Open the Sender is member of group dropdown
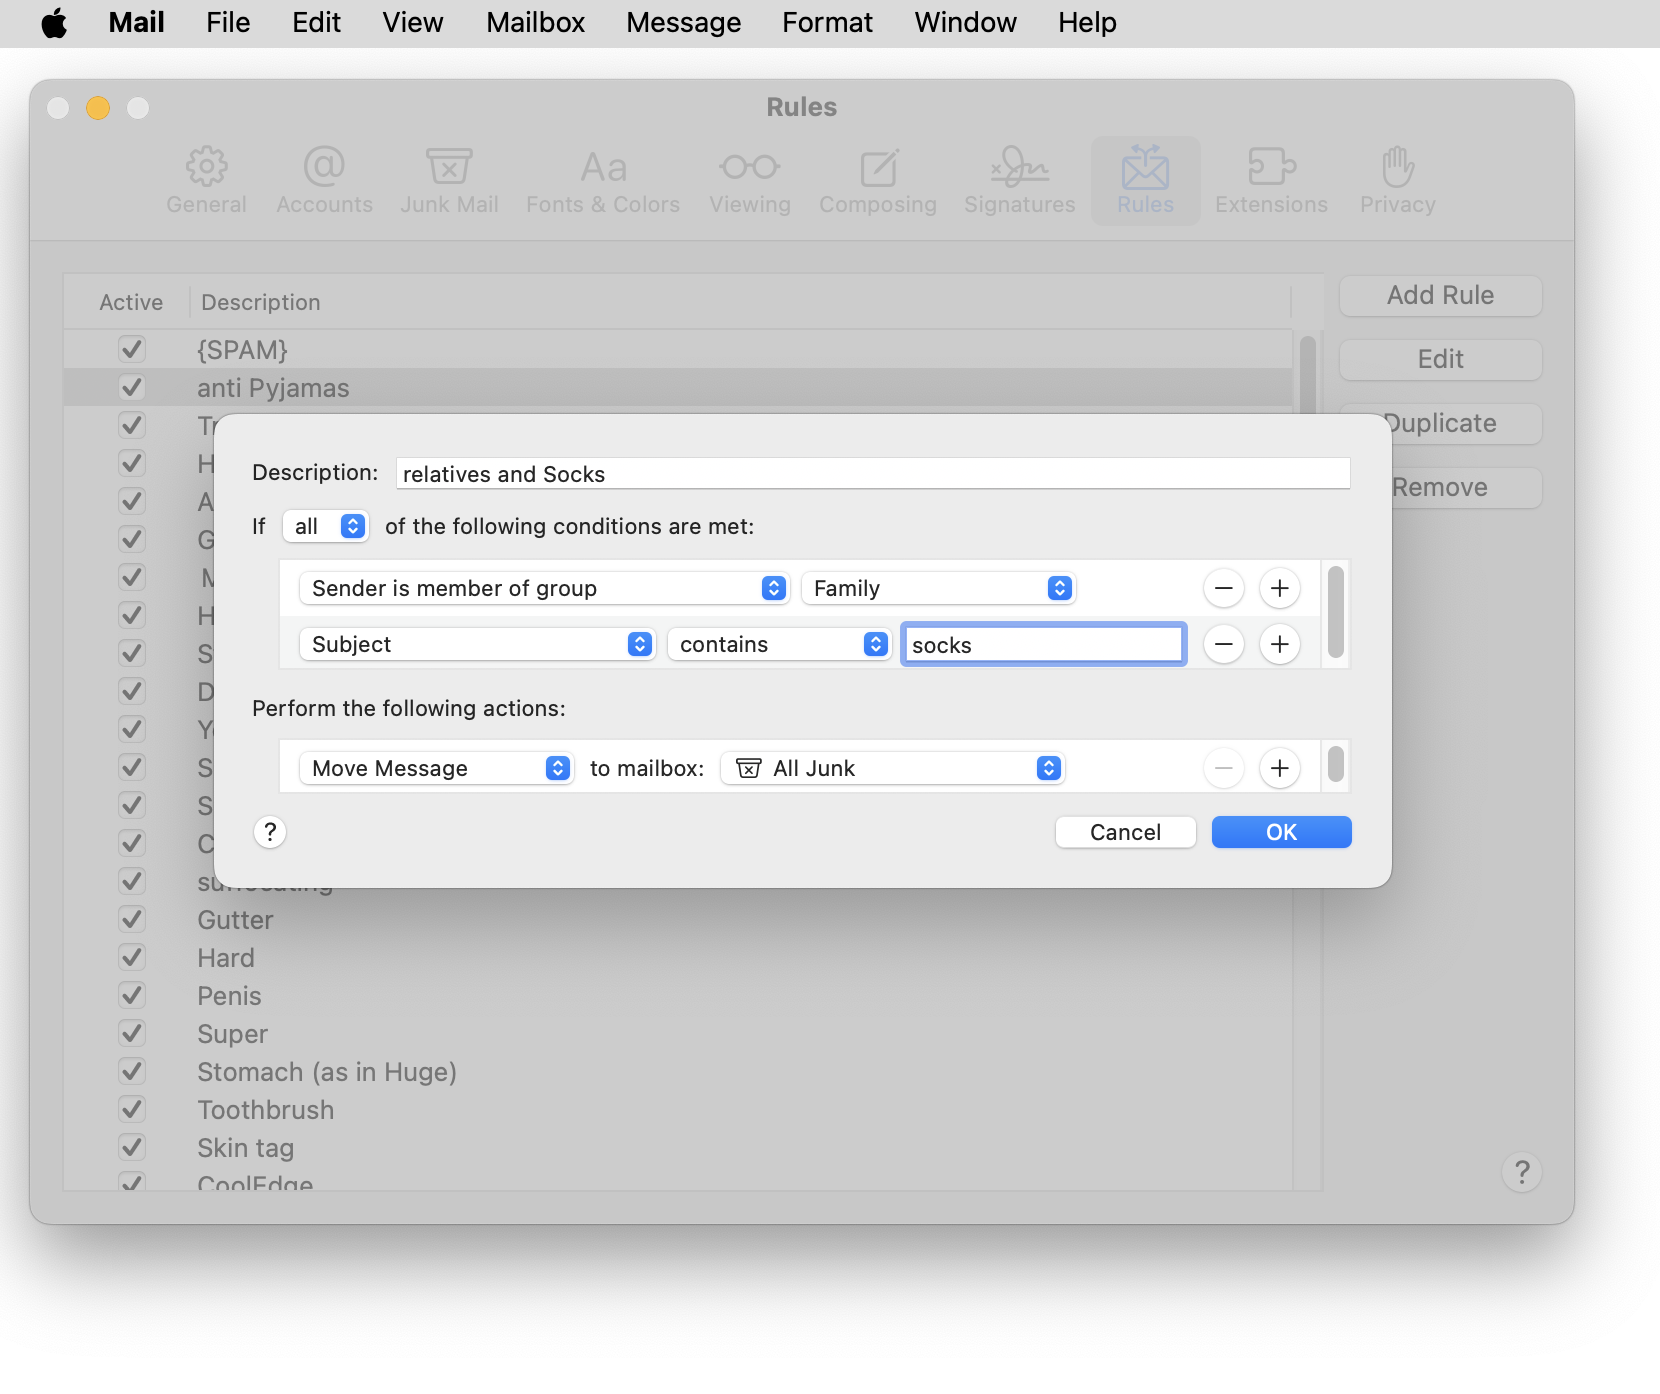Screen dimensions: 1660x1394 pyautogui.click(x=544, y=588)
